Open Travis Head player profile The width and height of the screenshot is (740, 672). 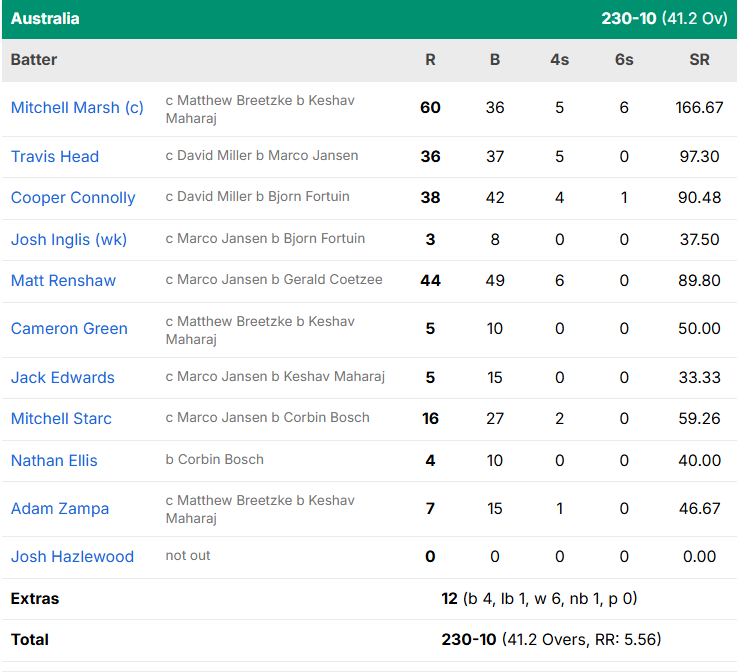(x=55, y=157)
